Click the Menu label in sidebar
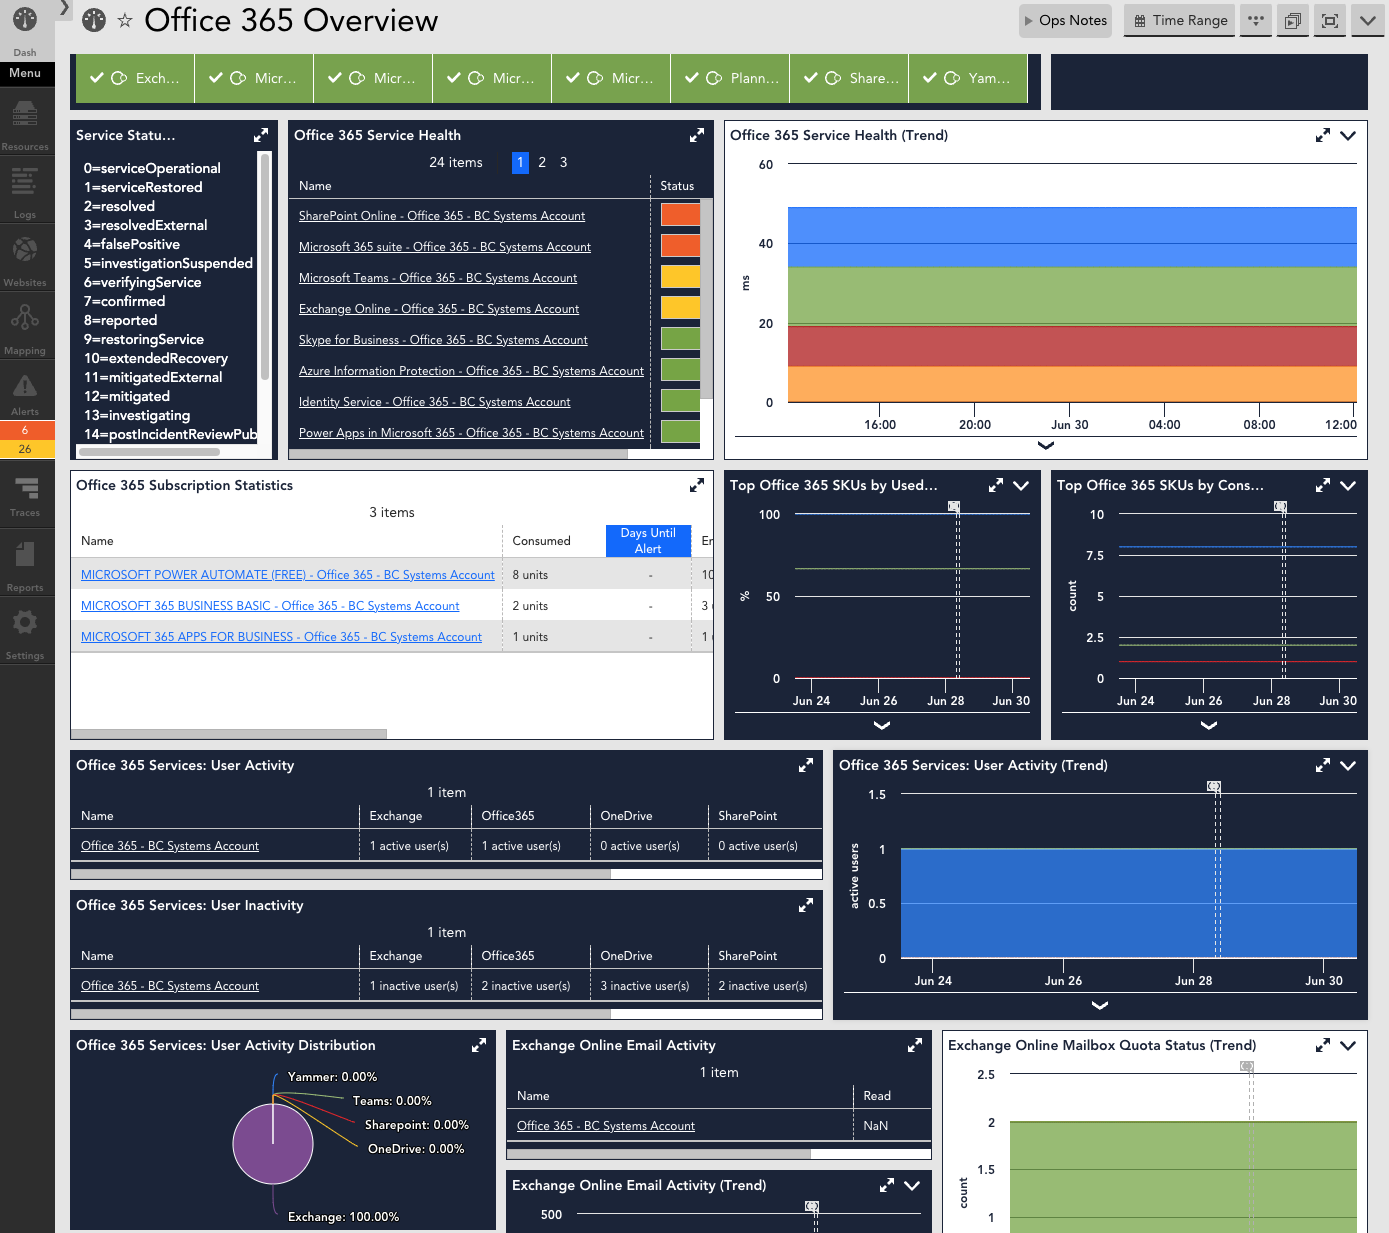The image size is (1389, 1233). (x=25, y=73)
